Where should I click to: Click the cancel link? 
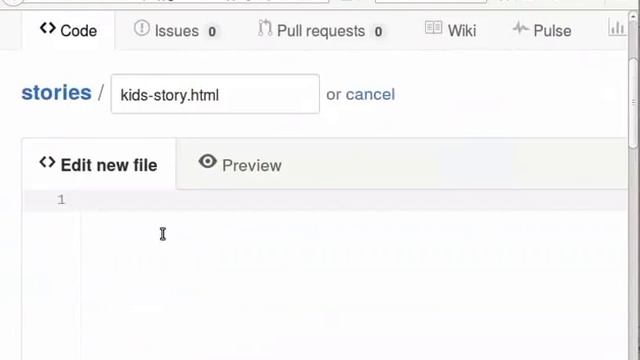click(x=370, y=94)
